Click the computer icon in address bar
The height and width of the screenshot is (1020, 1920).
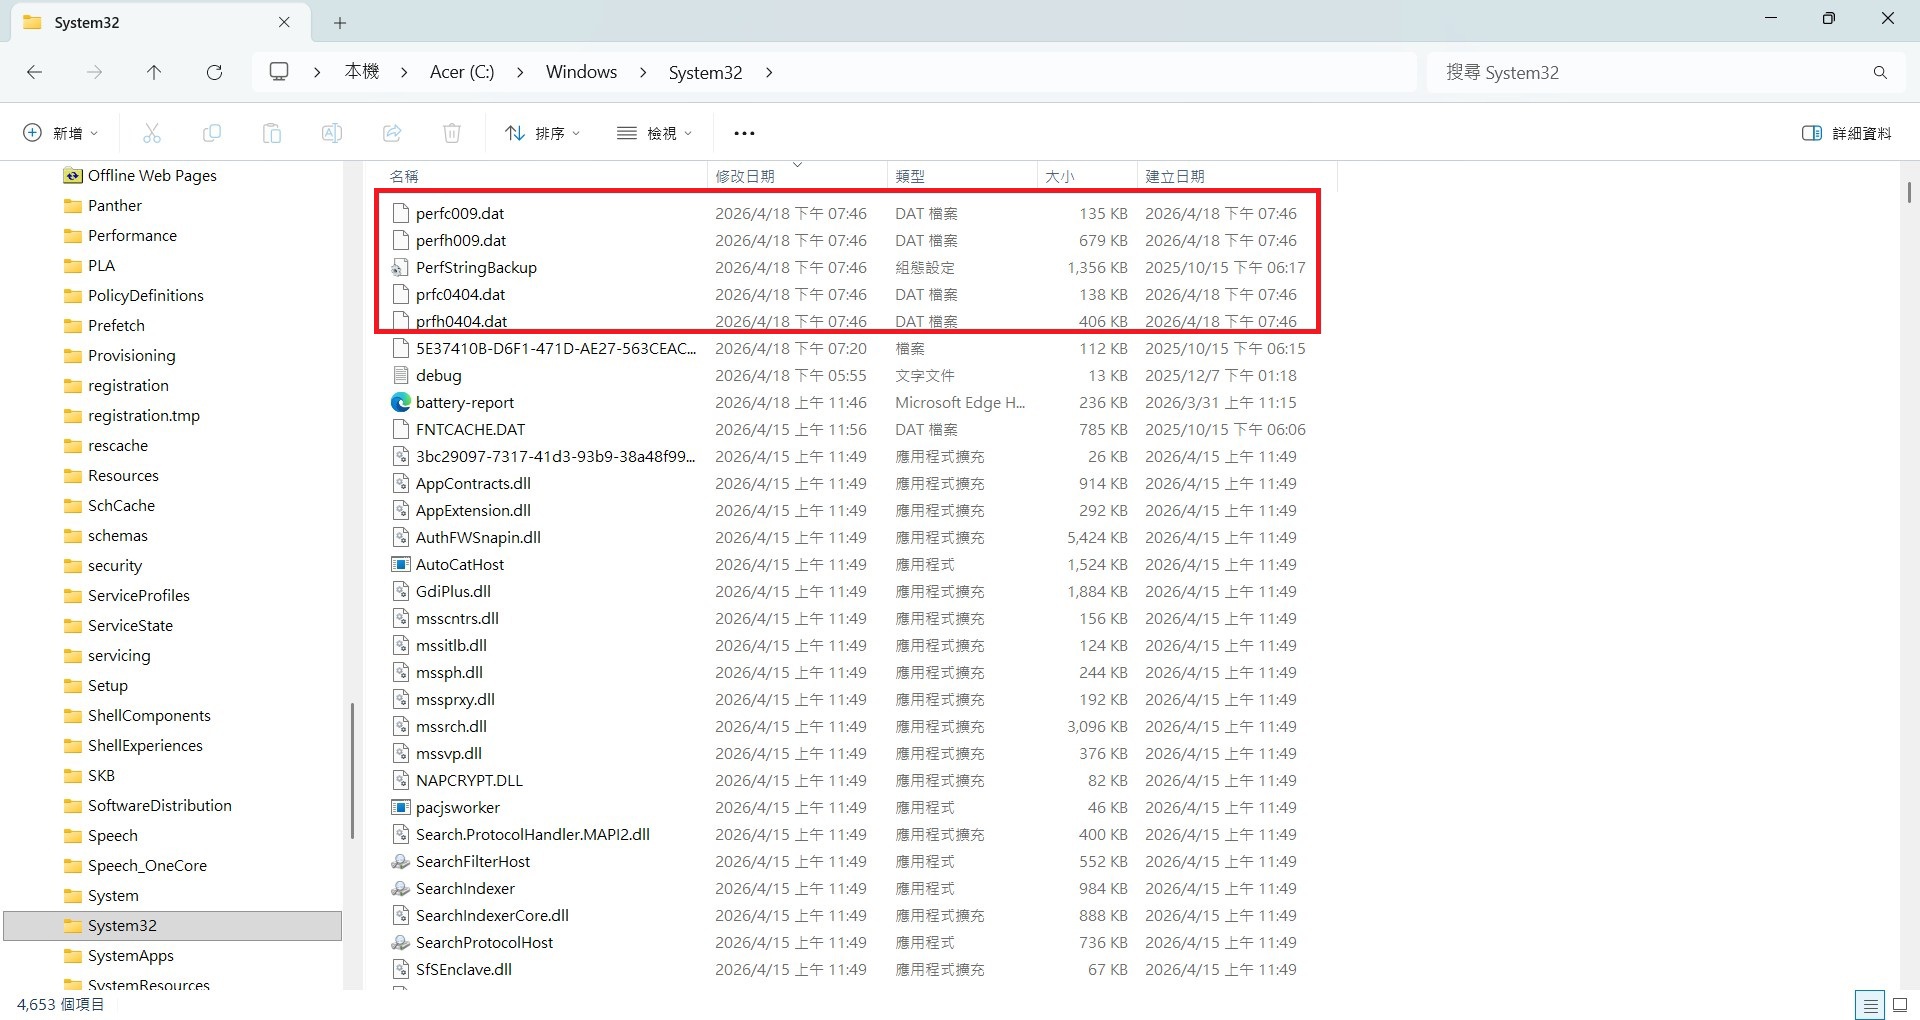279,72
